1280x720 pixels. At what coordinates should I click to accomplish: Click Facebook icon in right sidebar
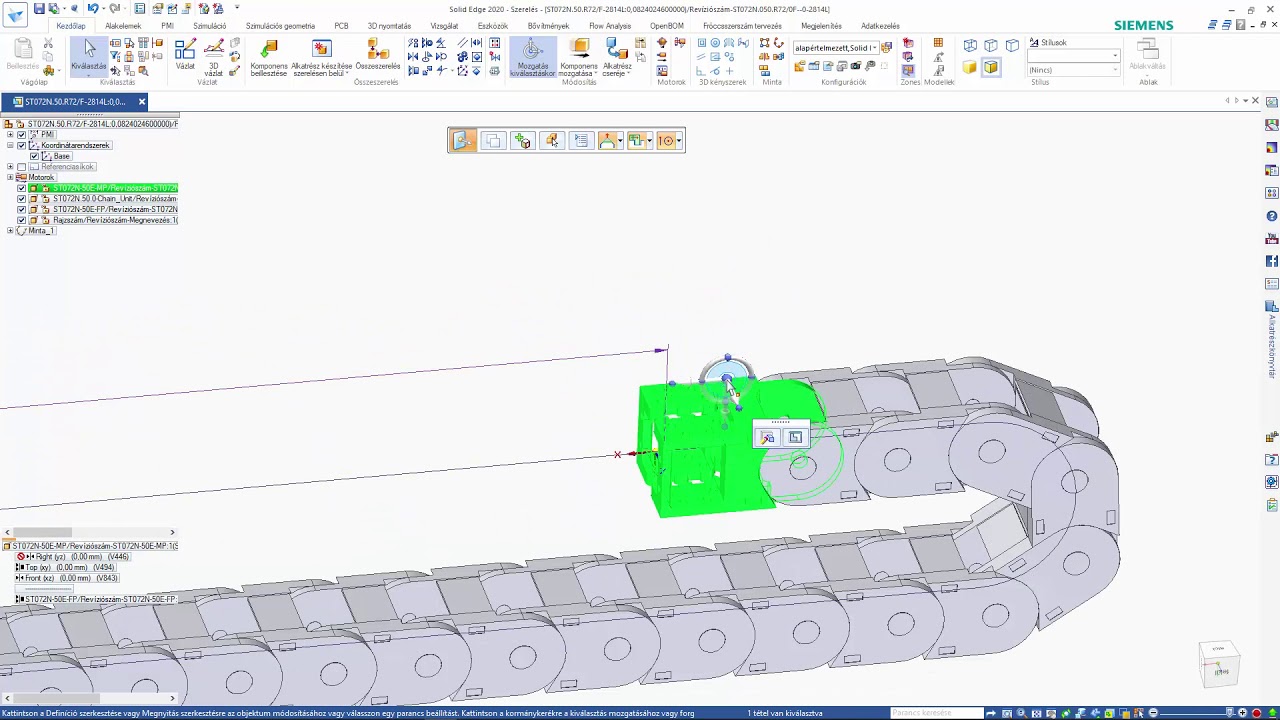click(x=1272, y=261)
